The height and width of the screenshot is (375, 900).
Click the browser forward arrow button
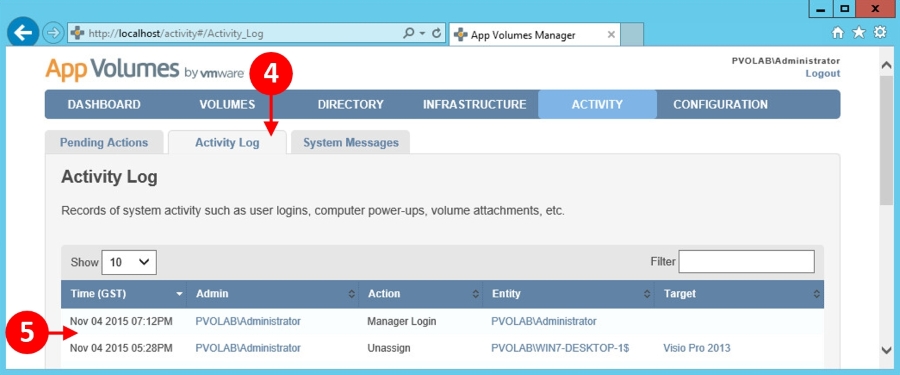tap(53, 34)
